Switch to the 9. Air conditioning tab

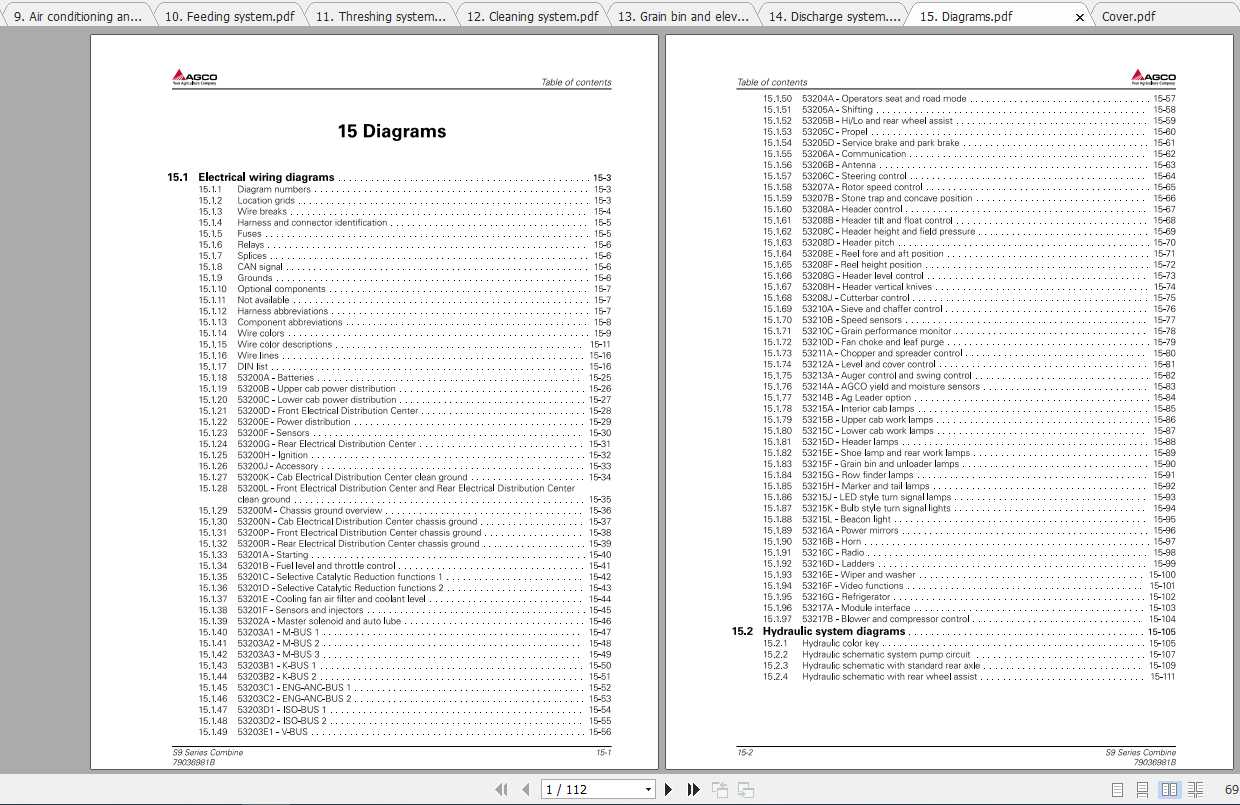(x=78, y=16)
